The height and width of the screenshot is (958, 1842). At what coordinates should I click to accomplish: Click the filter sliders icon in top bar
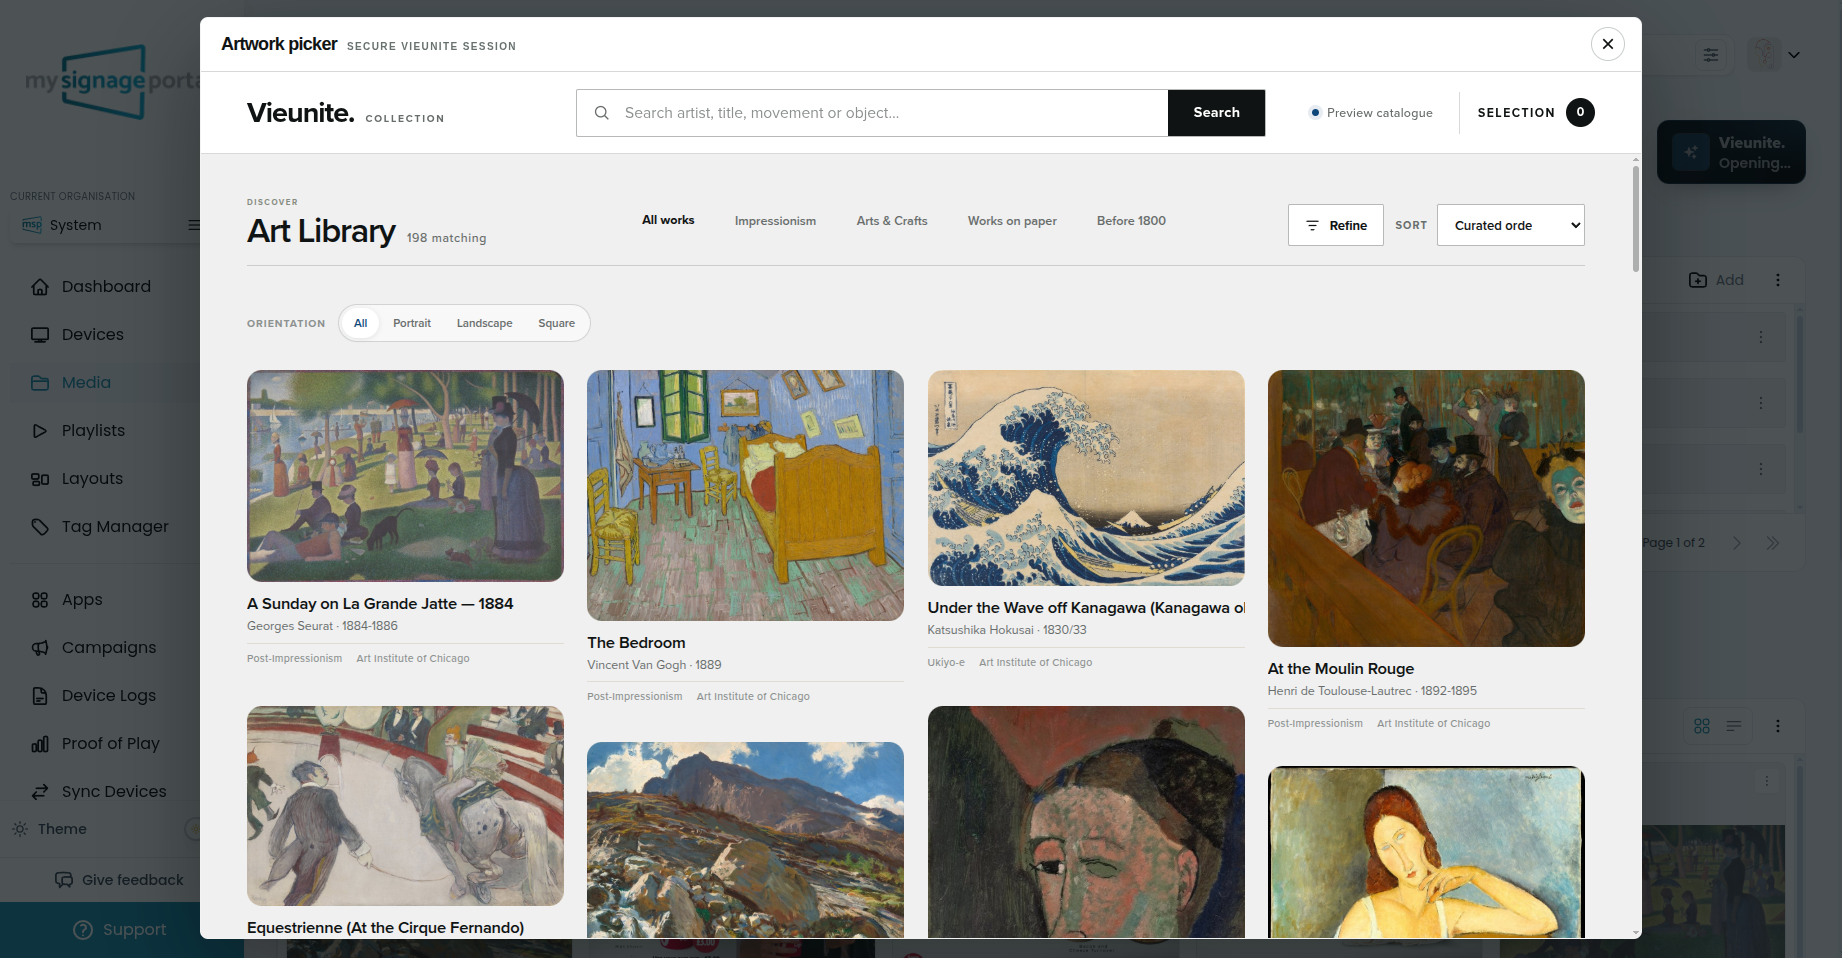[1711, 55]
